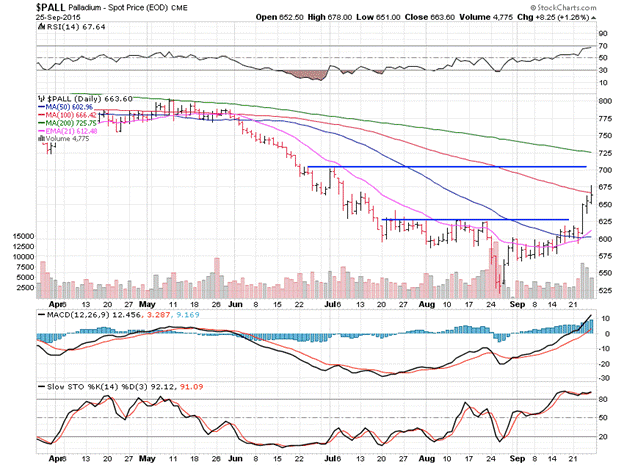Click the EMA(21) 612.48 legend entry
The image size is (624, 465).
click(x=67, y=131)
